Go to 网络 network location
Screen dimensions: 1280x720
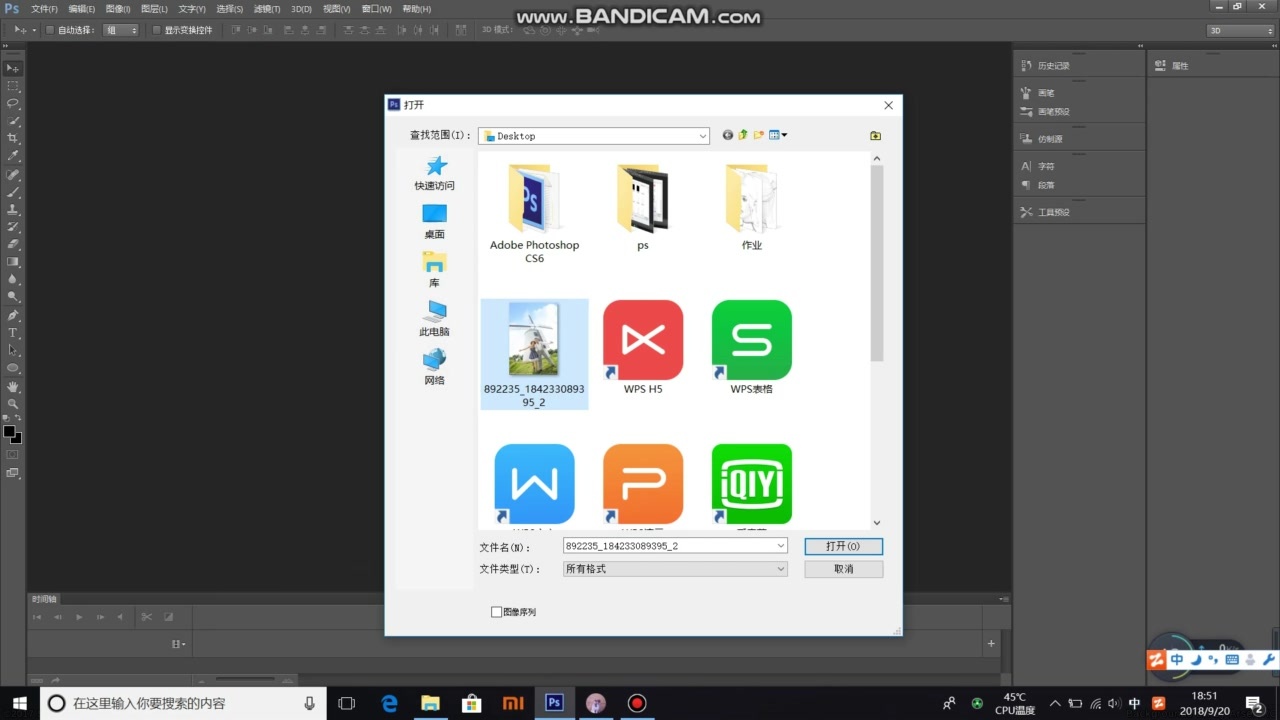tap(435, 367)
